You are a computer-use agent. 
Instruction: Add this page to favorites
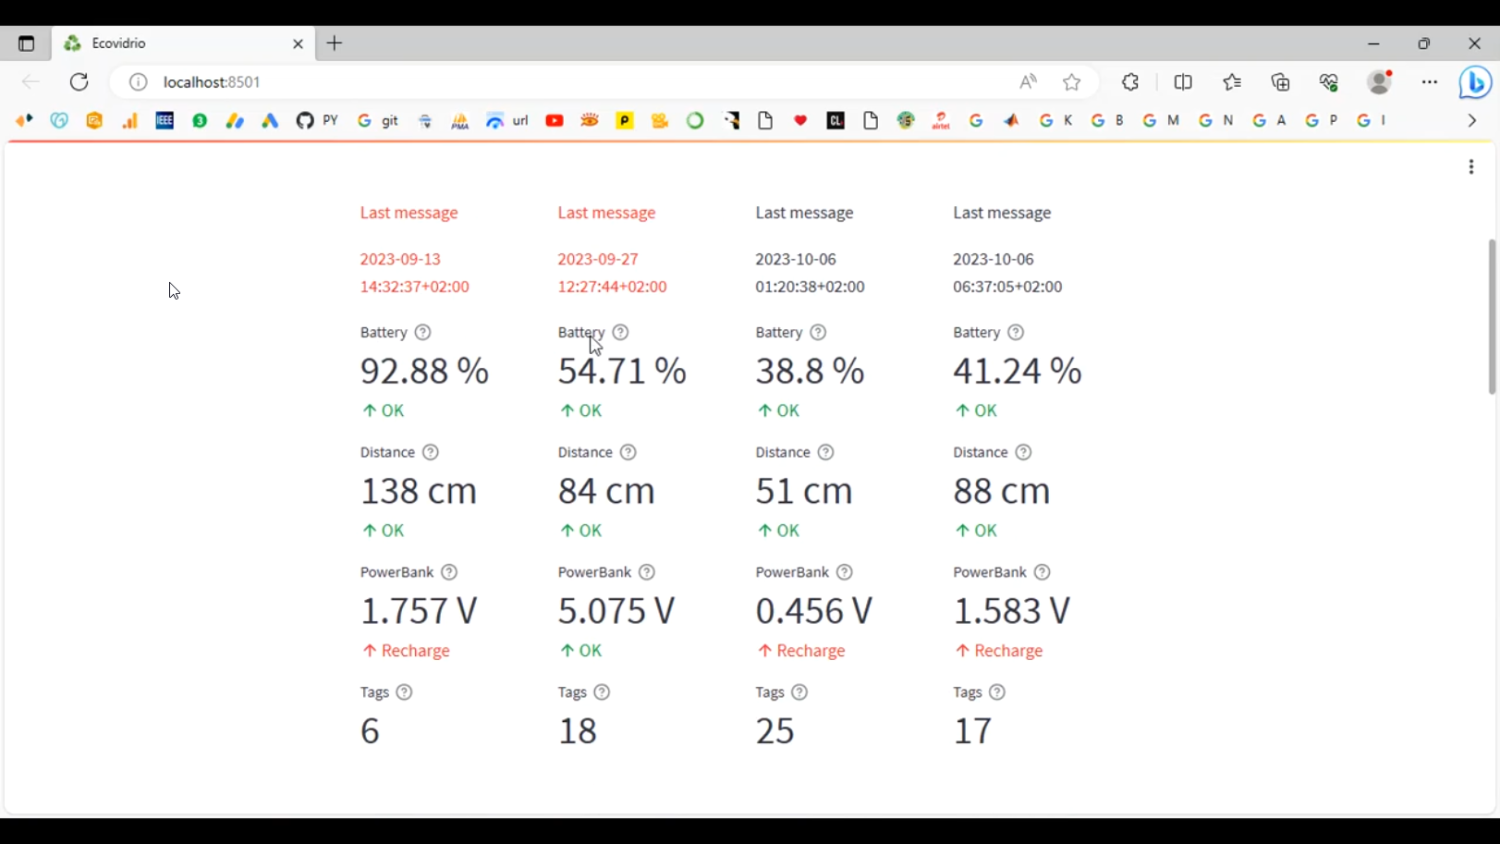coord(1072,82)
